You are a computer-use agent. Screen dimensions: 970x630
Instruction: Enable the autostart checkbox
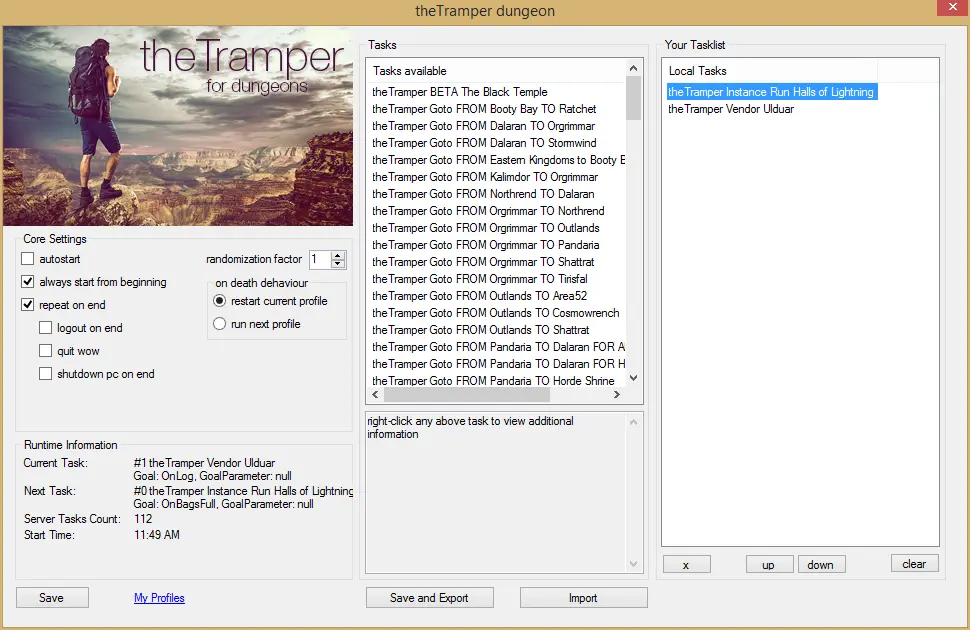28,259
